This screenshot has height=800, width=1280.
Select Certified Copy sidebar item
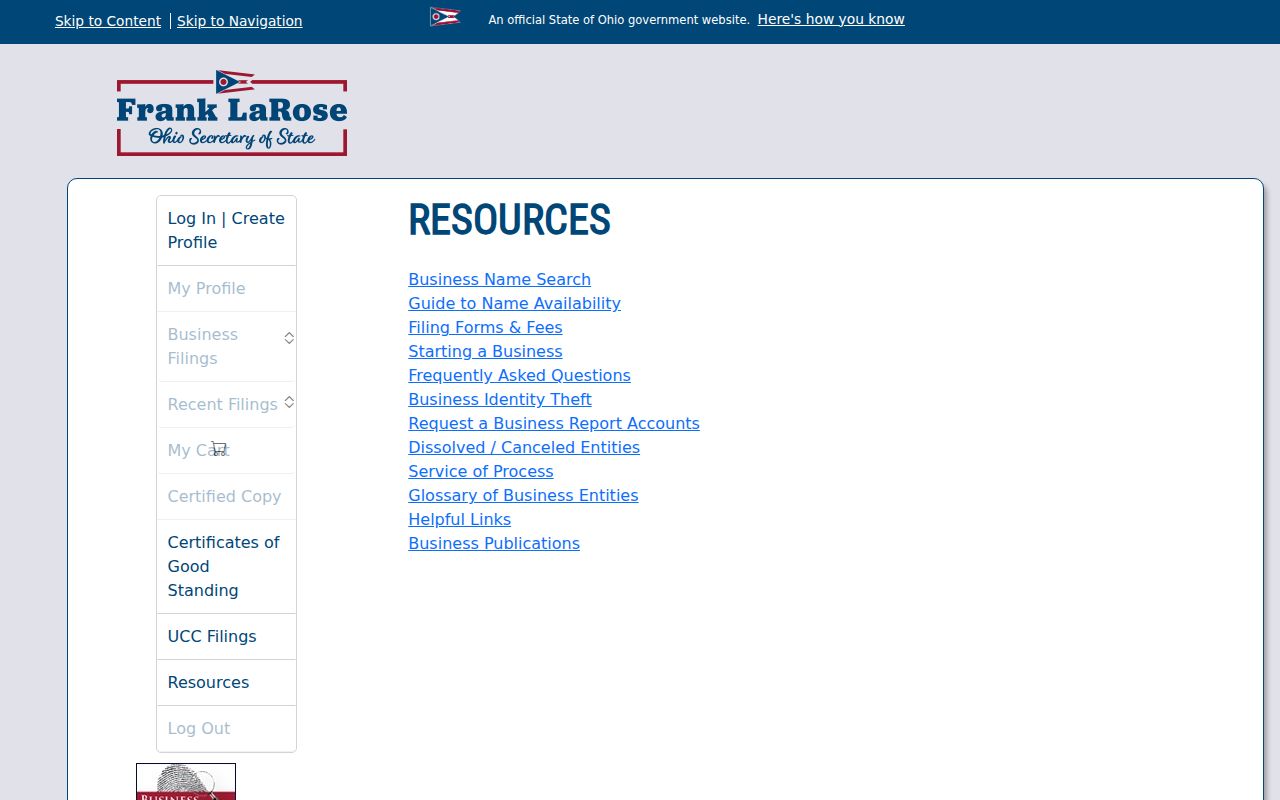point(226,497)
